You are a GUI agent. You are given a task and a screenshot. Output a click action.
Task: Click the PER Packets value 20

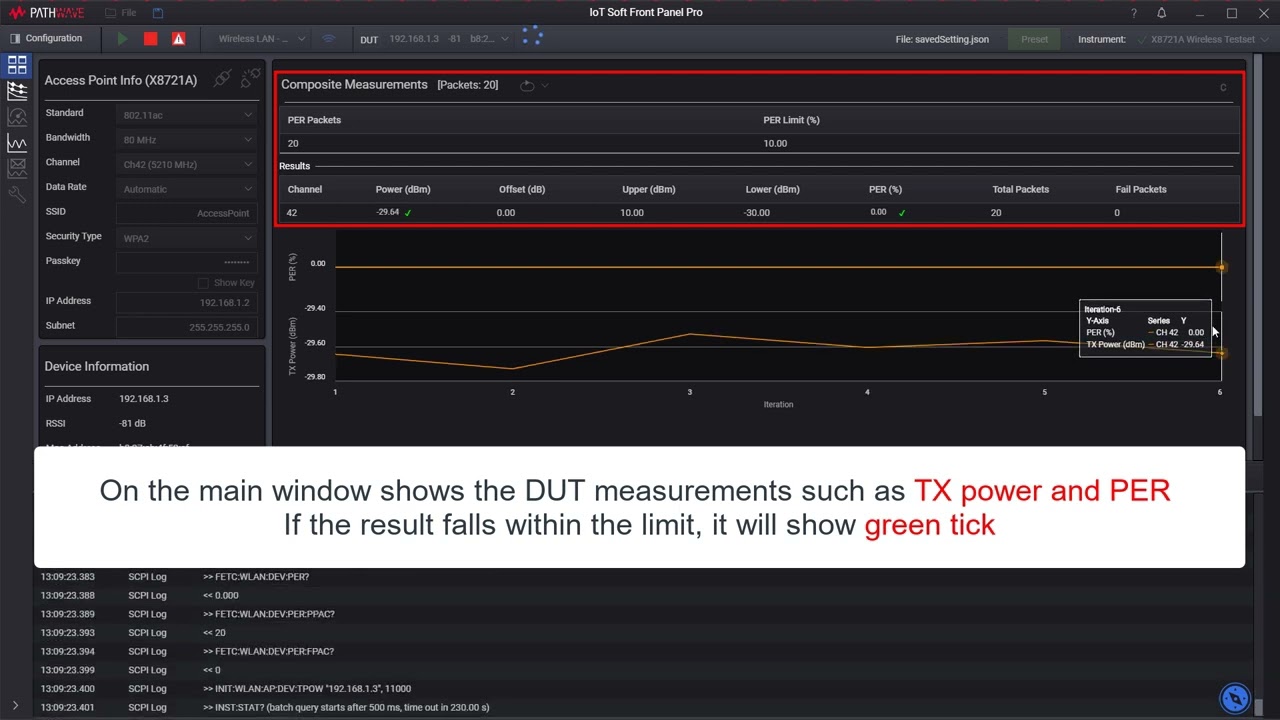pyautogui.click(x=293, y=143)
